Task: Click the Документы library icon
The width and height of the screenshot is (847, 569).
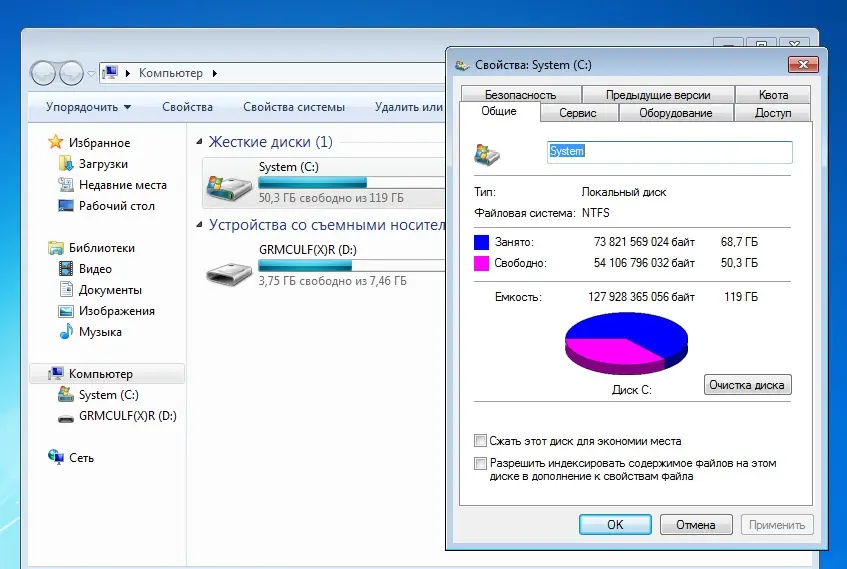Action: coord(66,290)
